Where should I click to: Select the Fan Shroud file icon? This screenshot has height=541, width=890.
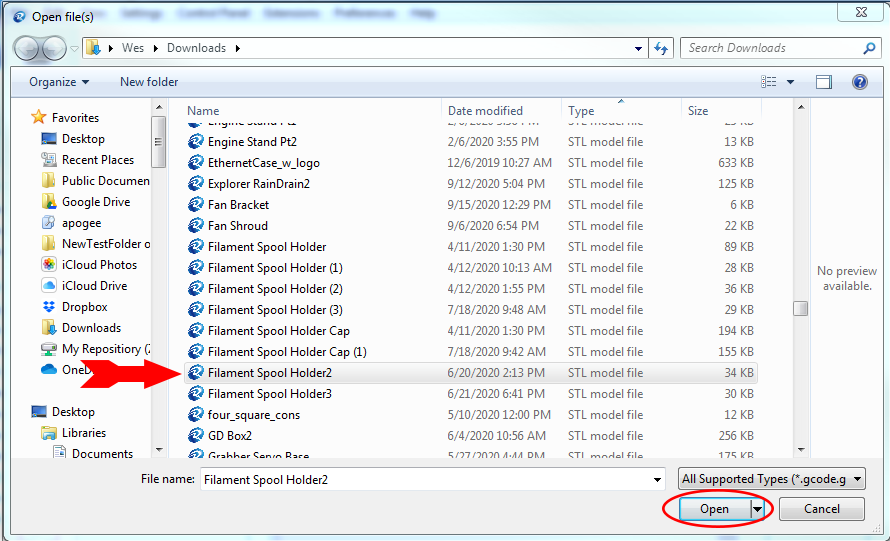[196, 226]
